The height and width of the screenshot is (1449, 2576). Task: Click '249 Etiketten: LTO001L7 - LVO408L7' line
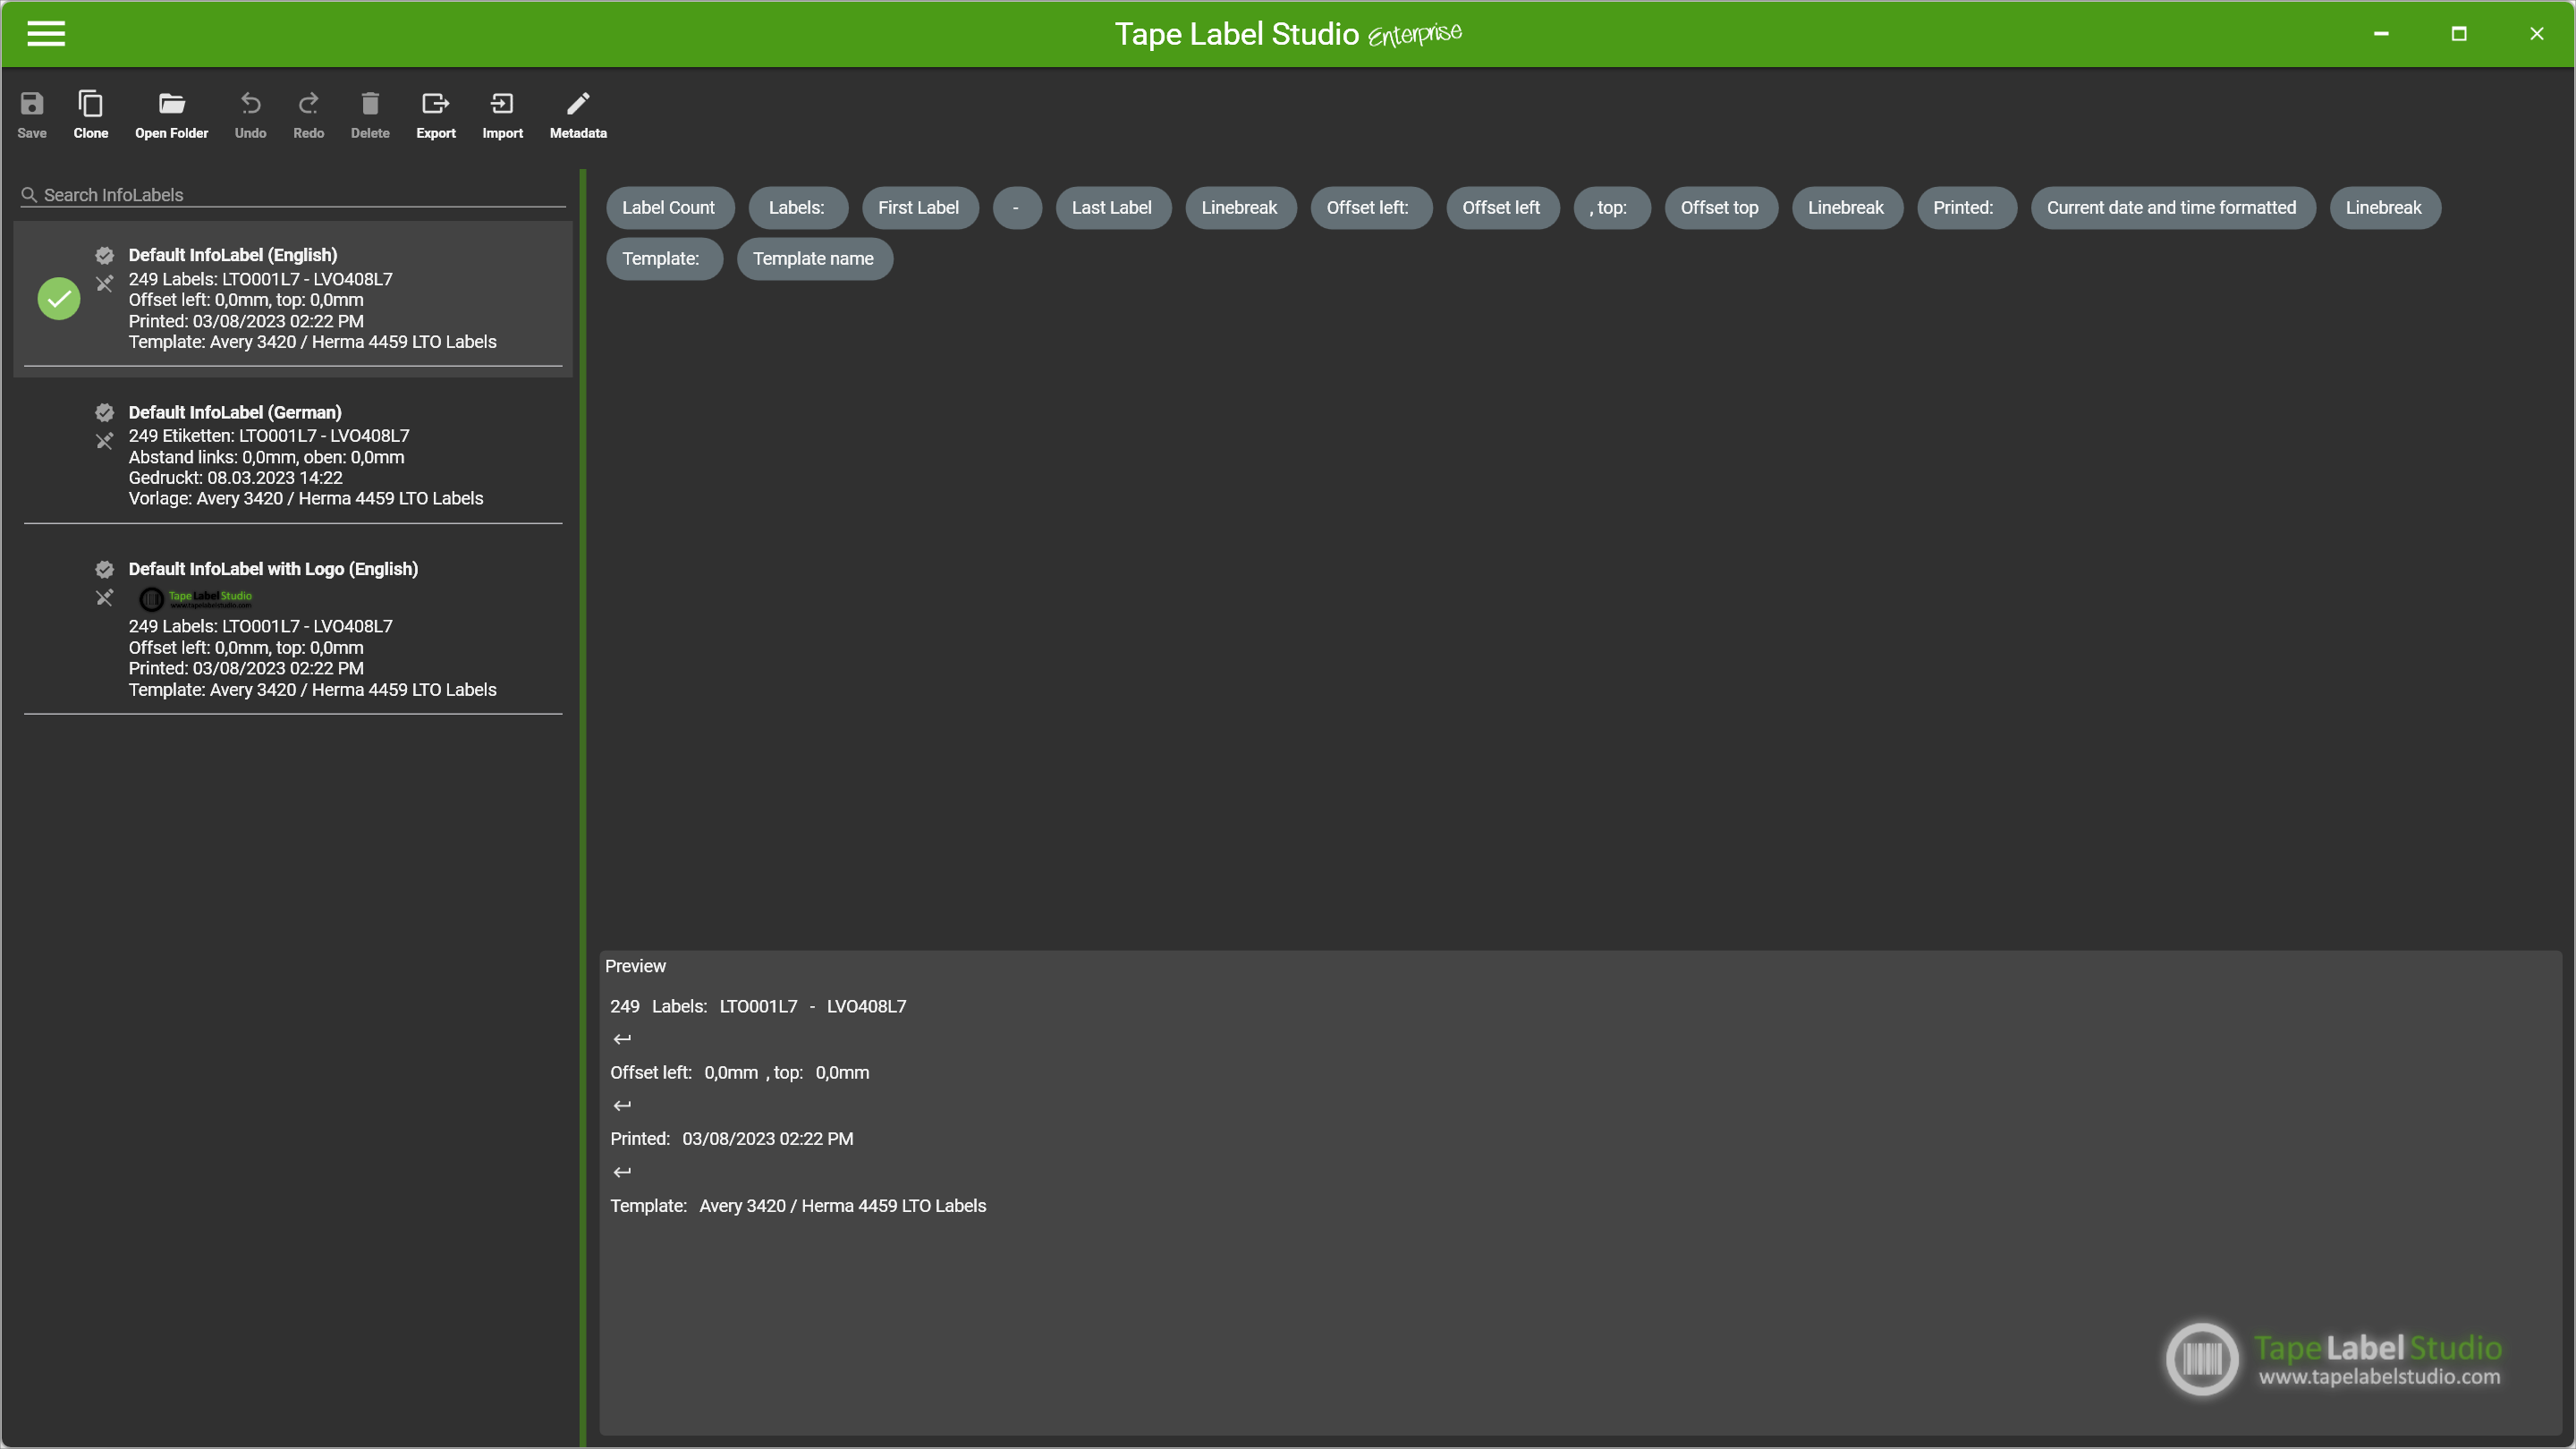tap(269, 436)
